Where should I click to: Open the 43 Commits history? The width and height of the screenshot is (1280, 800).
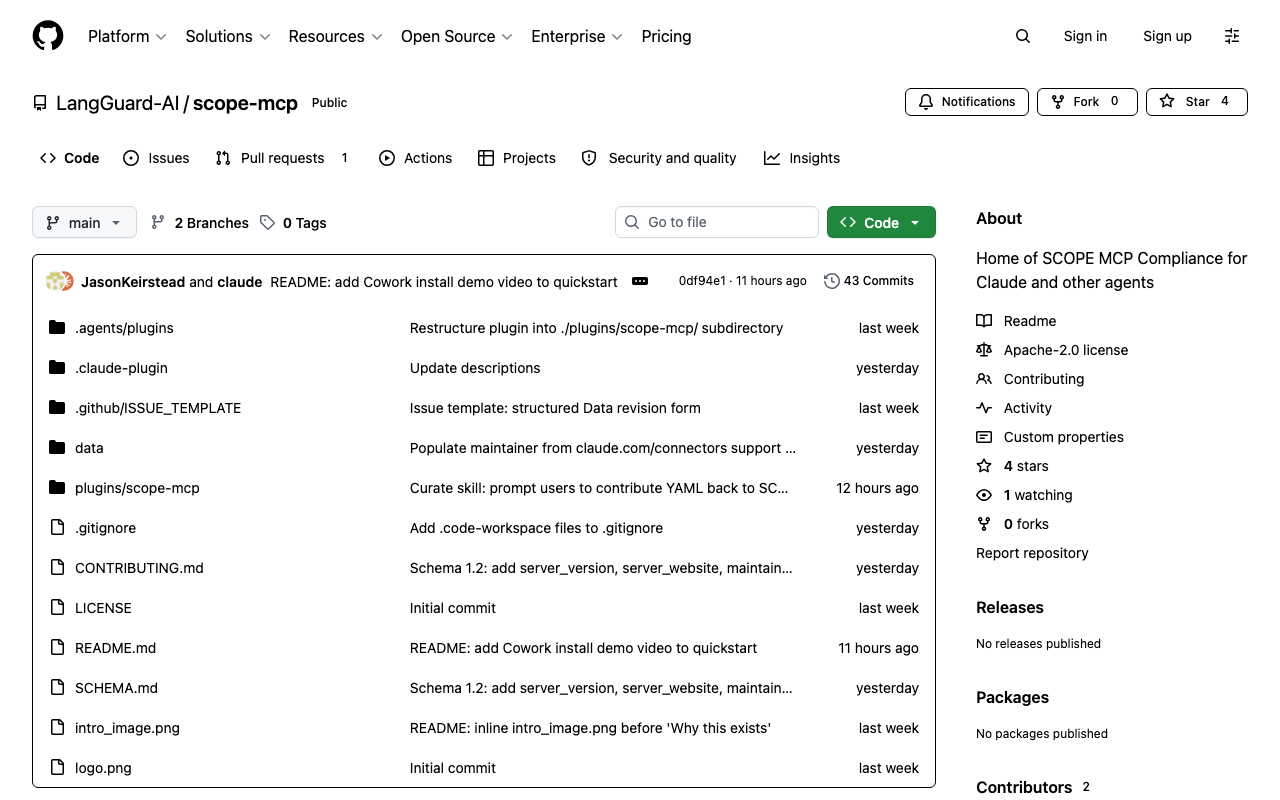(x=869, y=281)
